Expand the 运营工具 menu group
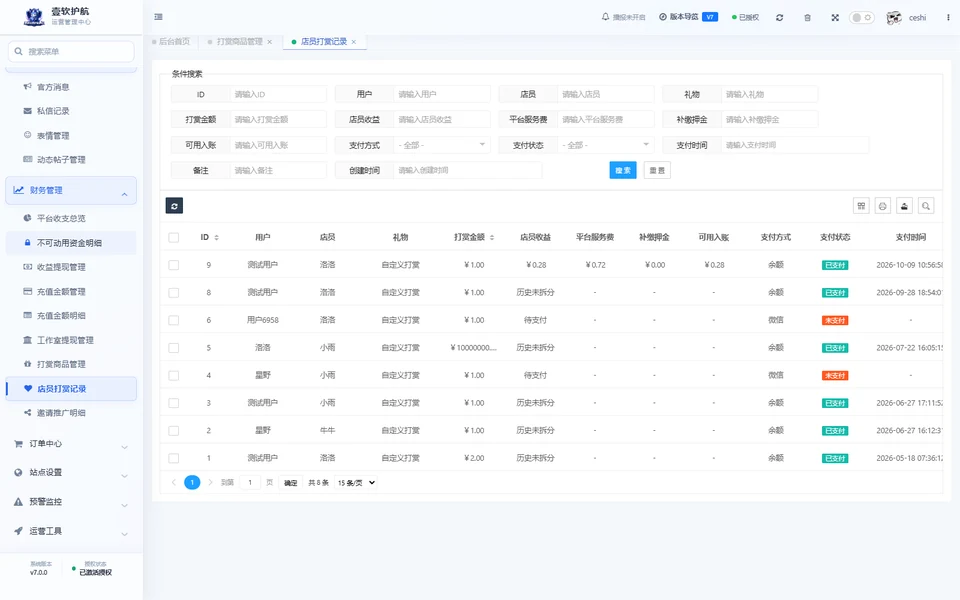 (70, 531)
